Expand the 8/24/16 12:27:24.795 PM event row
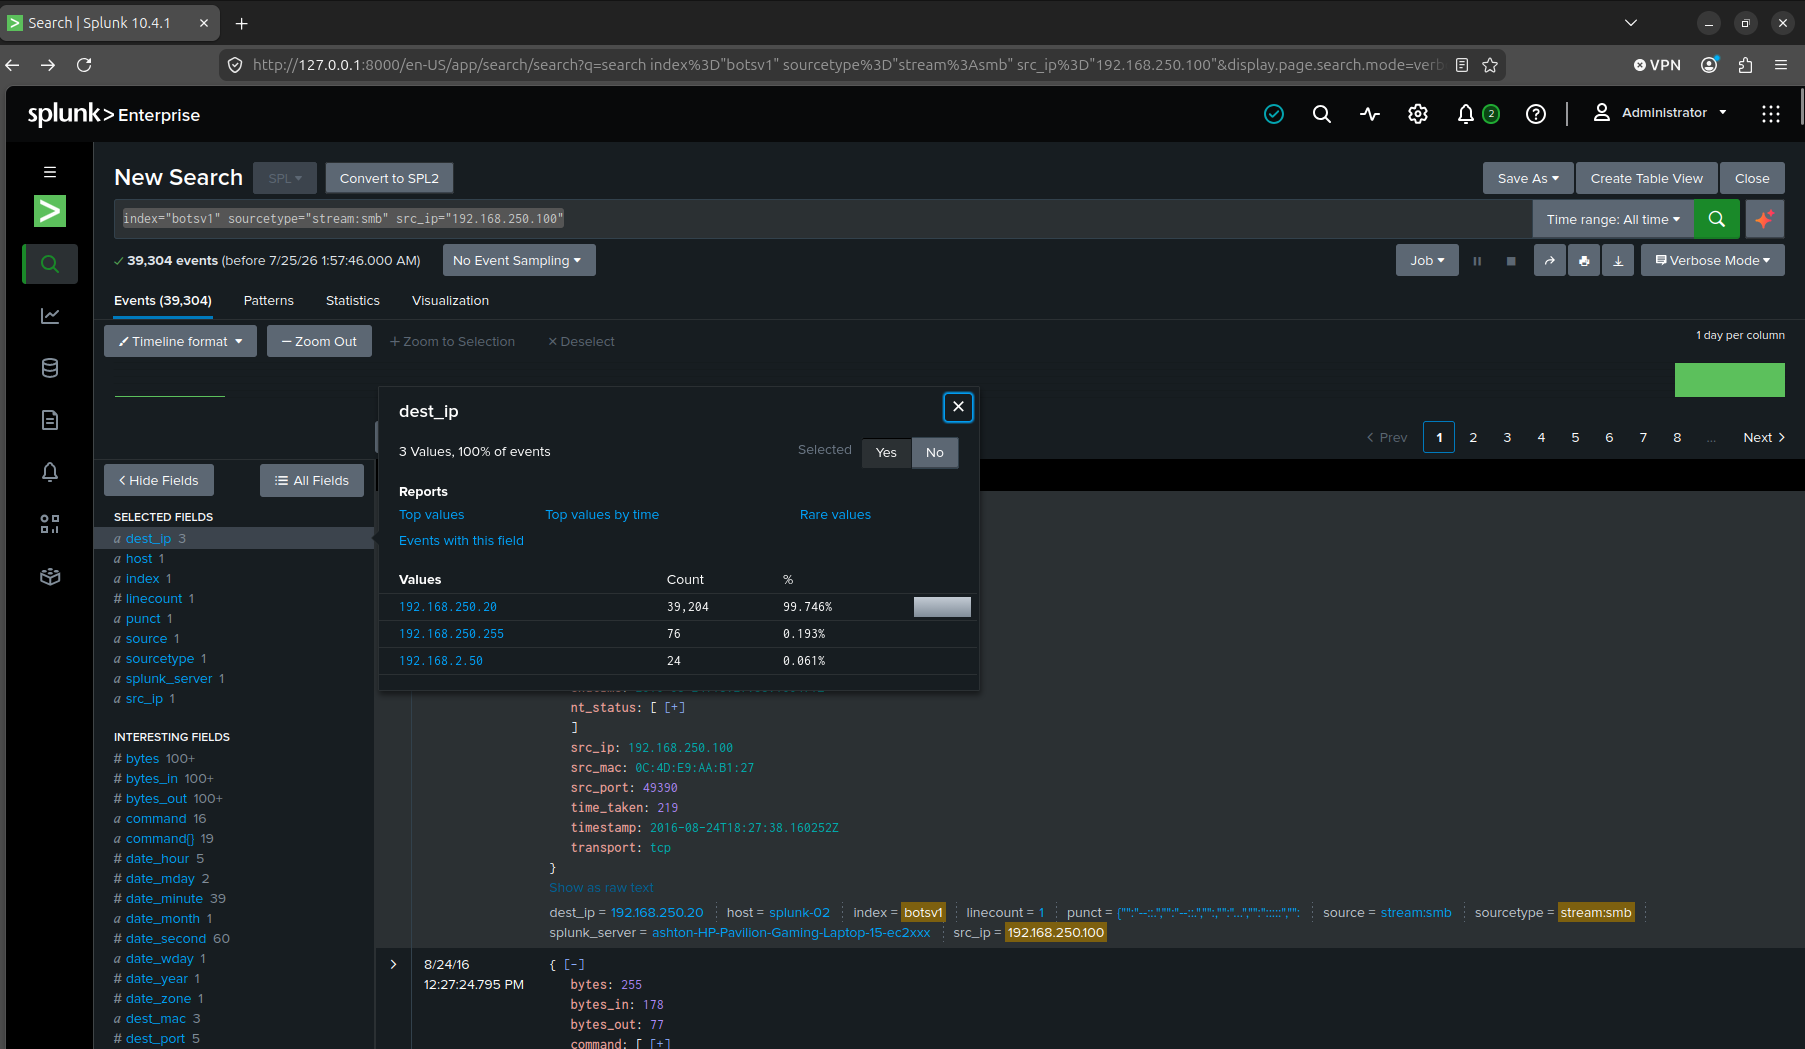 [393, 965]
